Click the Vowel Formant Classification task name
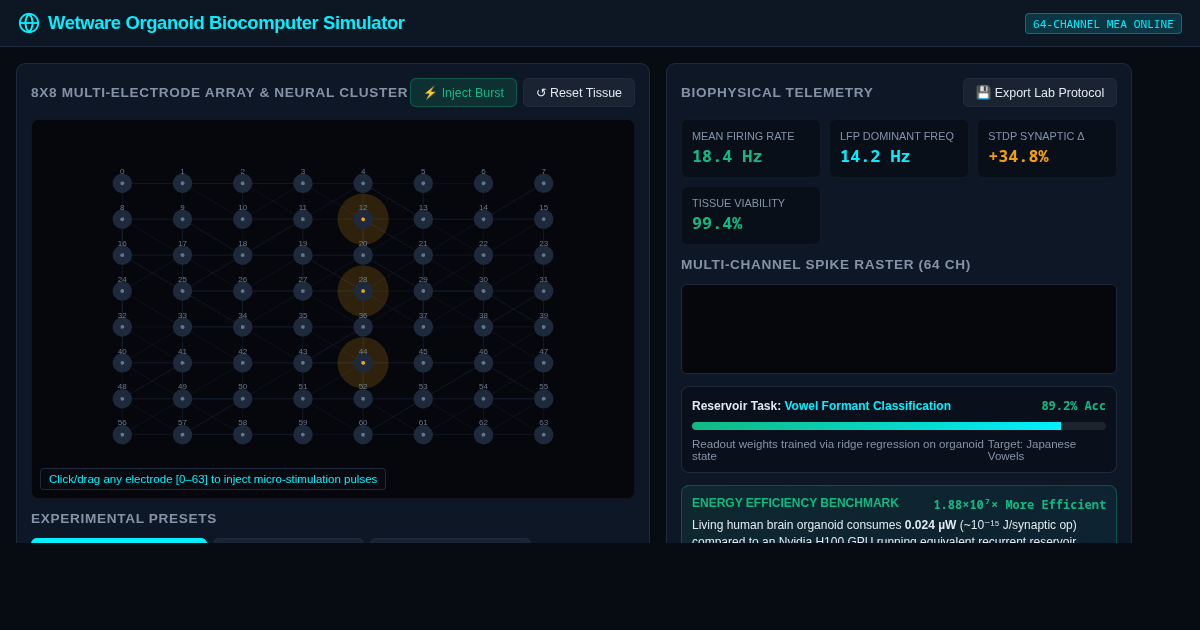1200x630 pixels. pos(868,406)
